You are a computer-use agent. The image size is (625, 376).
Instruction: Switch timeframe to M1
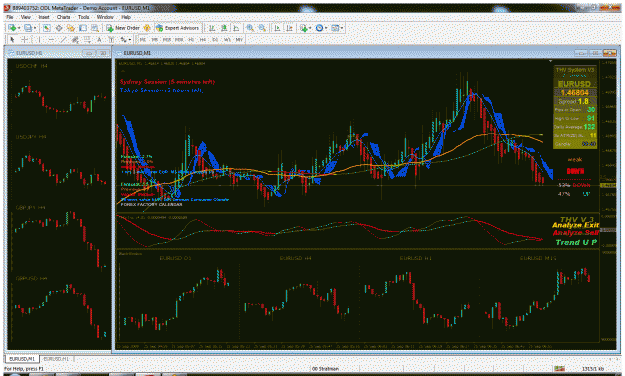click(x=142, y=39)
